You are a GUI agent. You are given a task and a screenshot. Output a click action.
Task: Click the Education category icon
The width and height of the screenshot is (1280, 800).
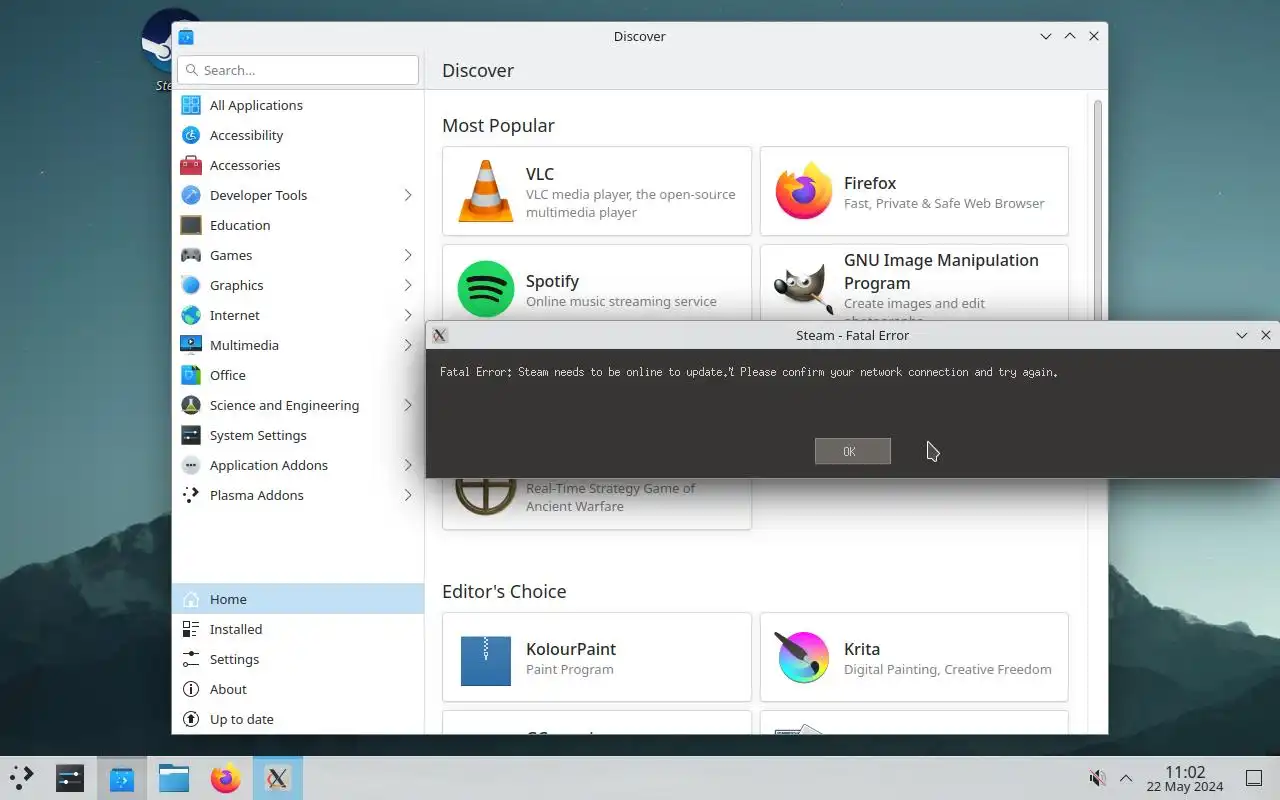click(191, 225)
